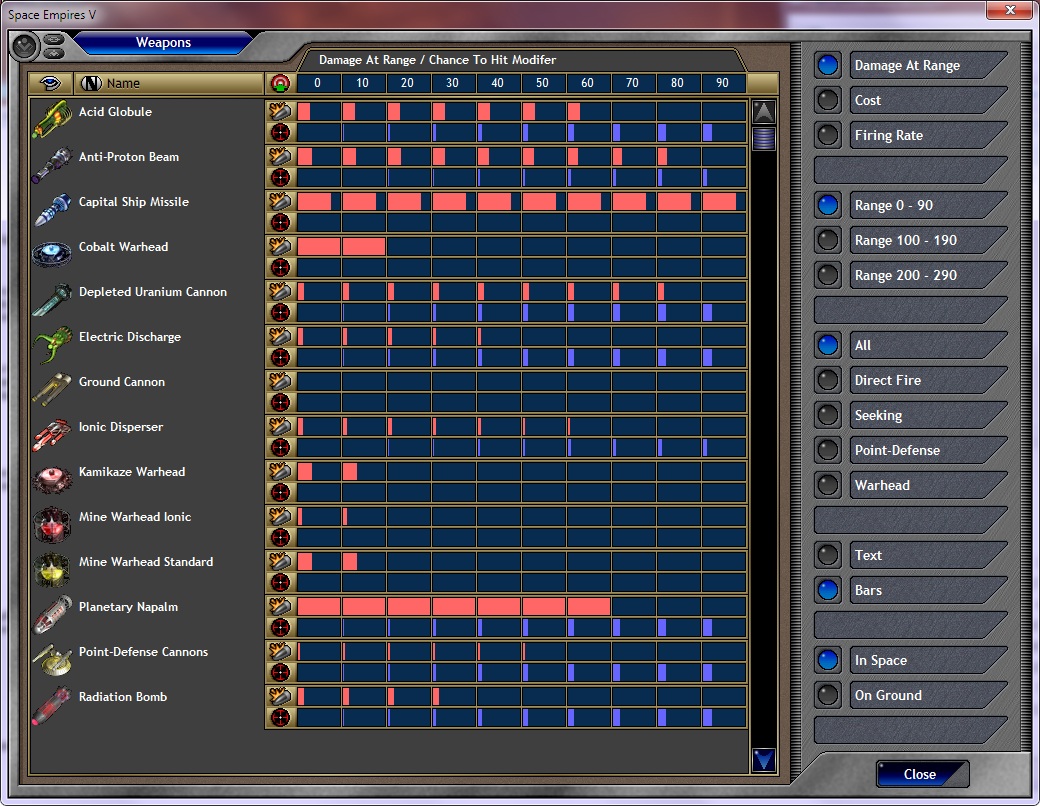
Task: Click the Name column header
Action: point(168,83)
